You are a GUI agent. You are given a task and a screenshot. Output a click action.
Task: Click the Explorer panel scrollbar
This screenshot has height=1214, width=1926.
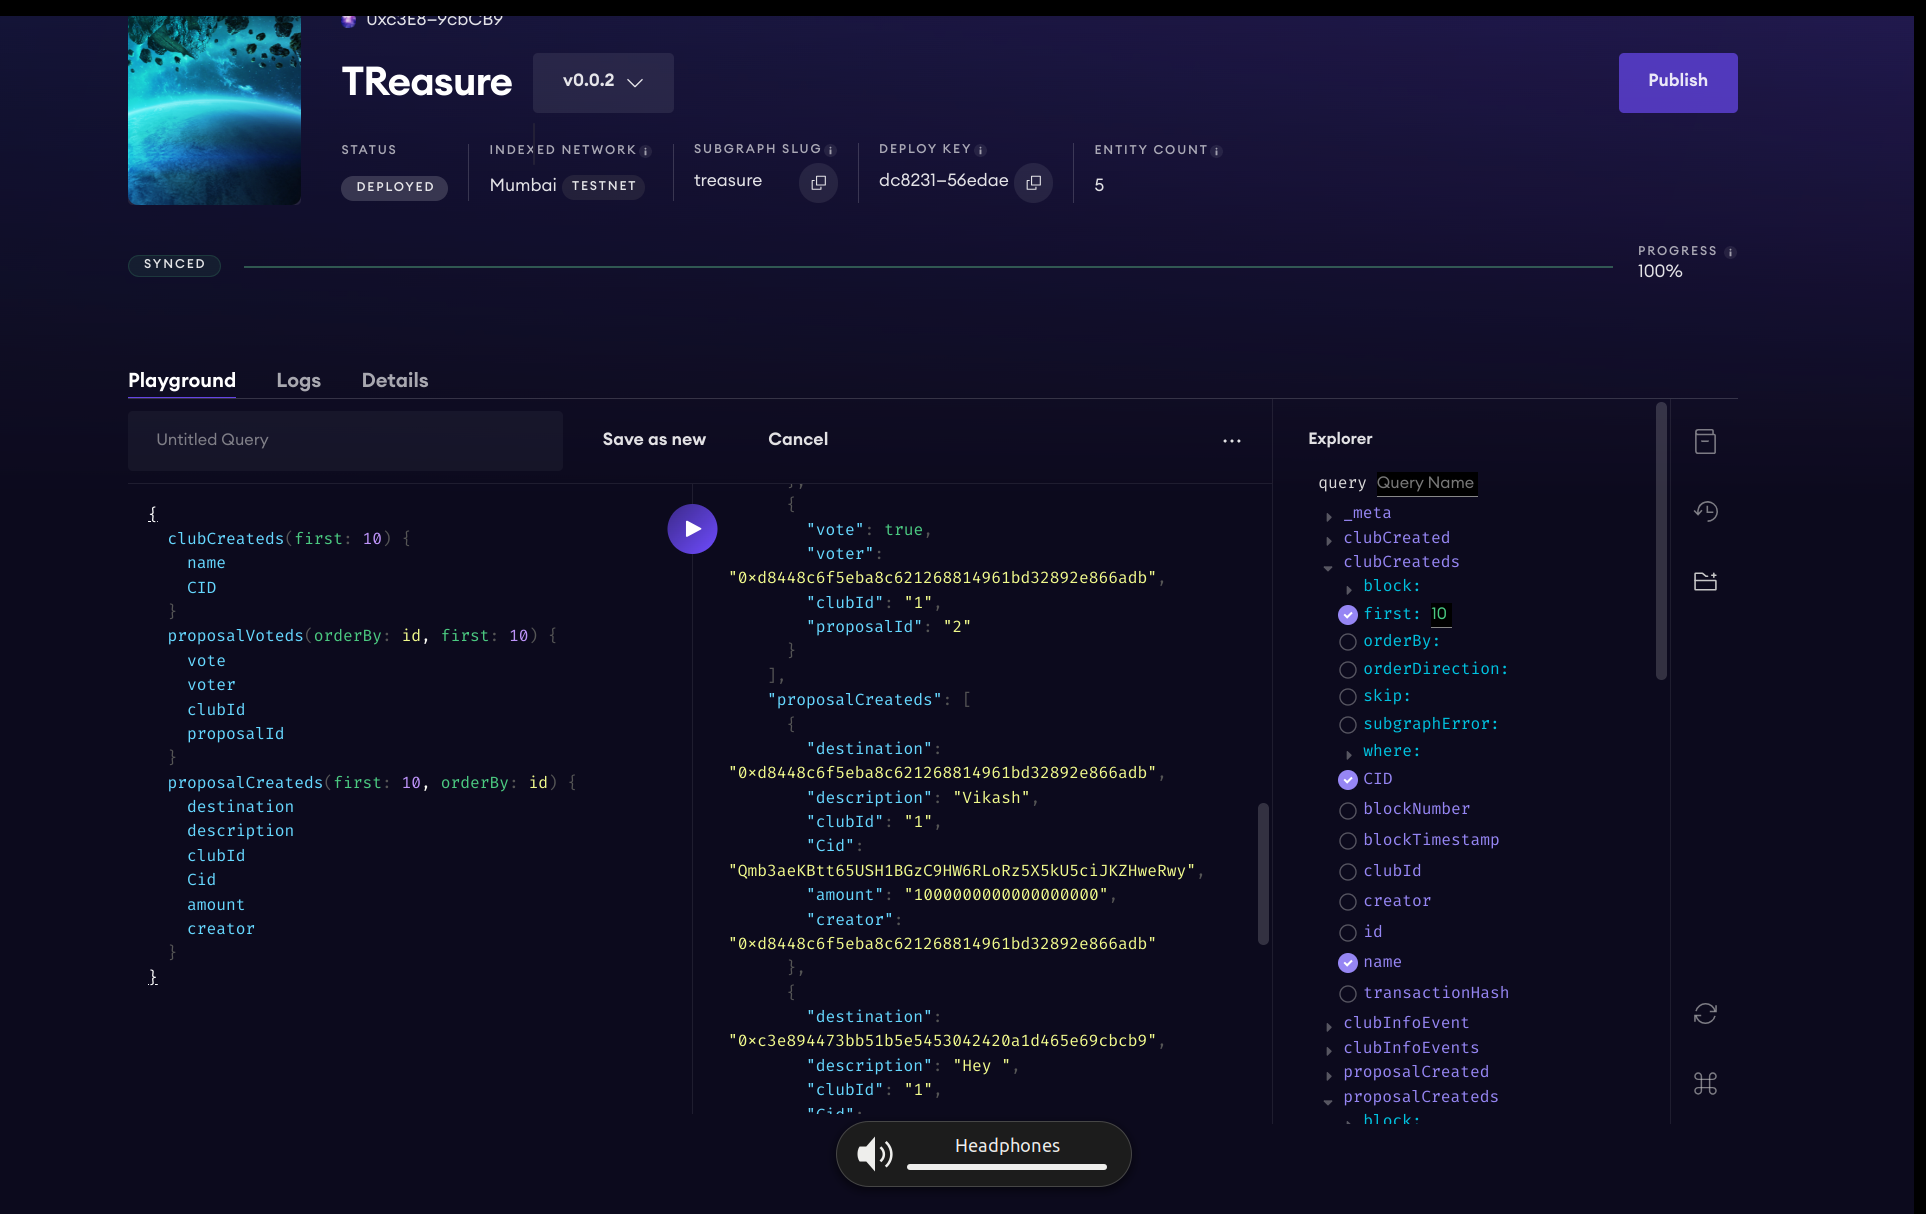1661,541
